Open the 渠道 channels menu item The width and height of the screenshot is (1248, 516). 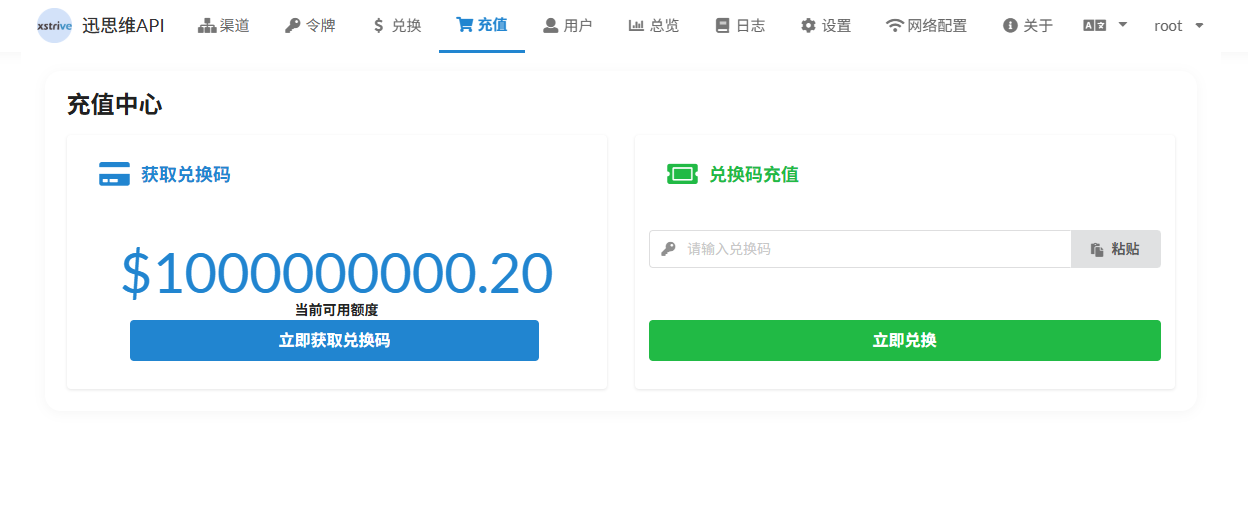tap(224, 26)
